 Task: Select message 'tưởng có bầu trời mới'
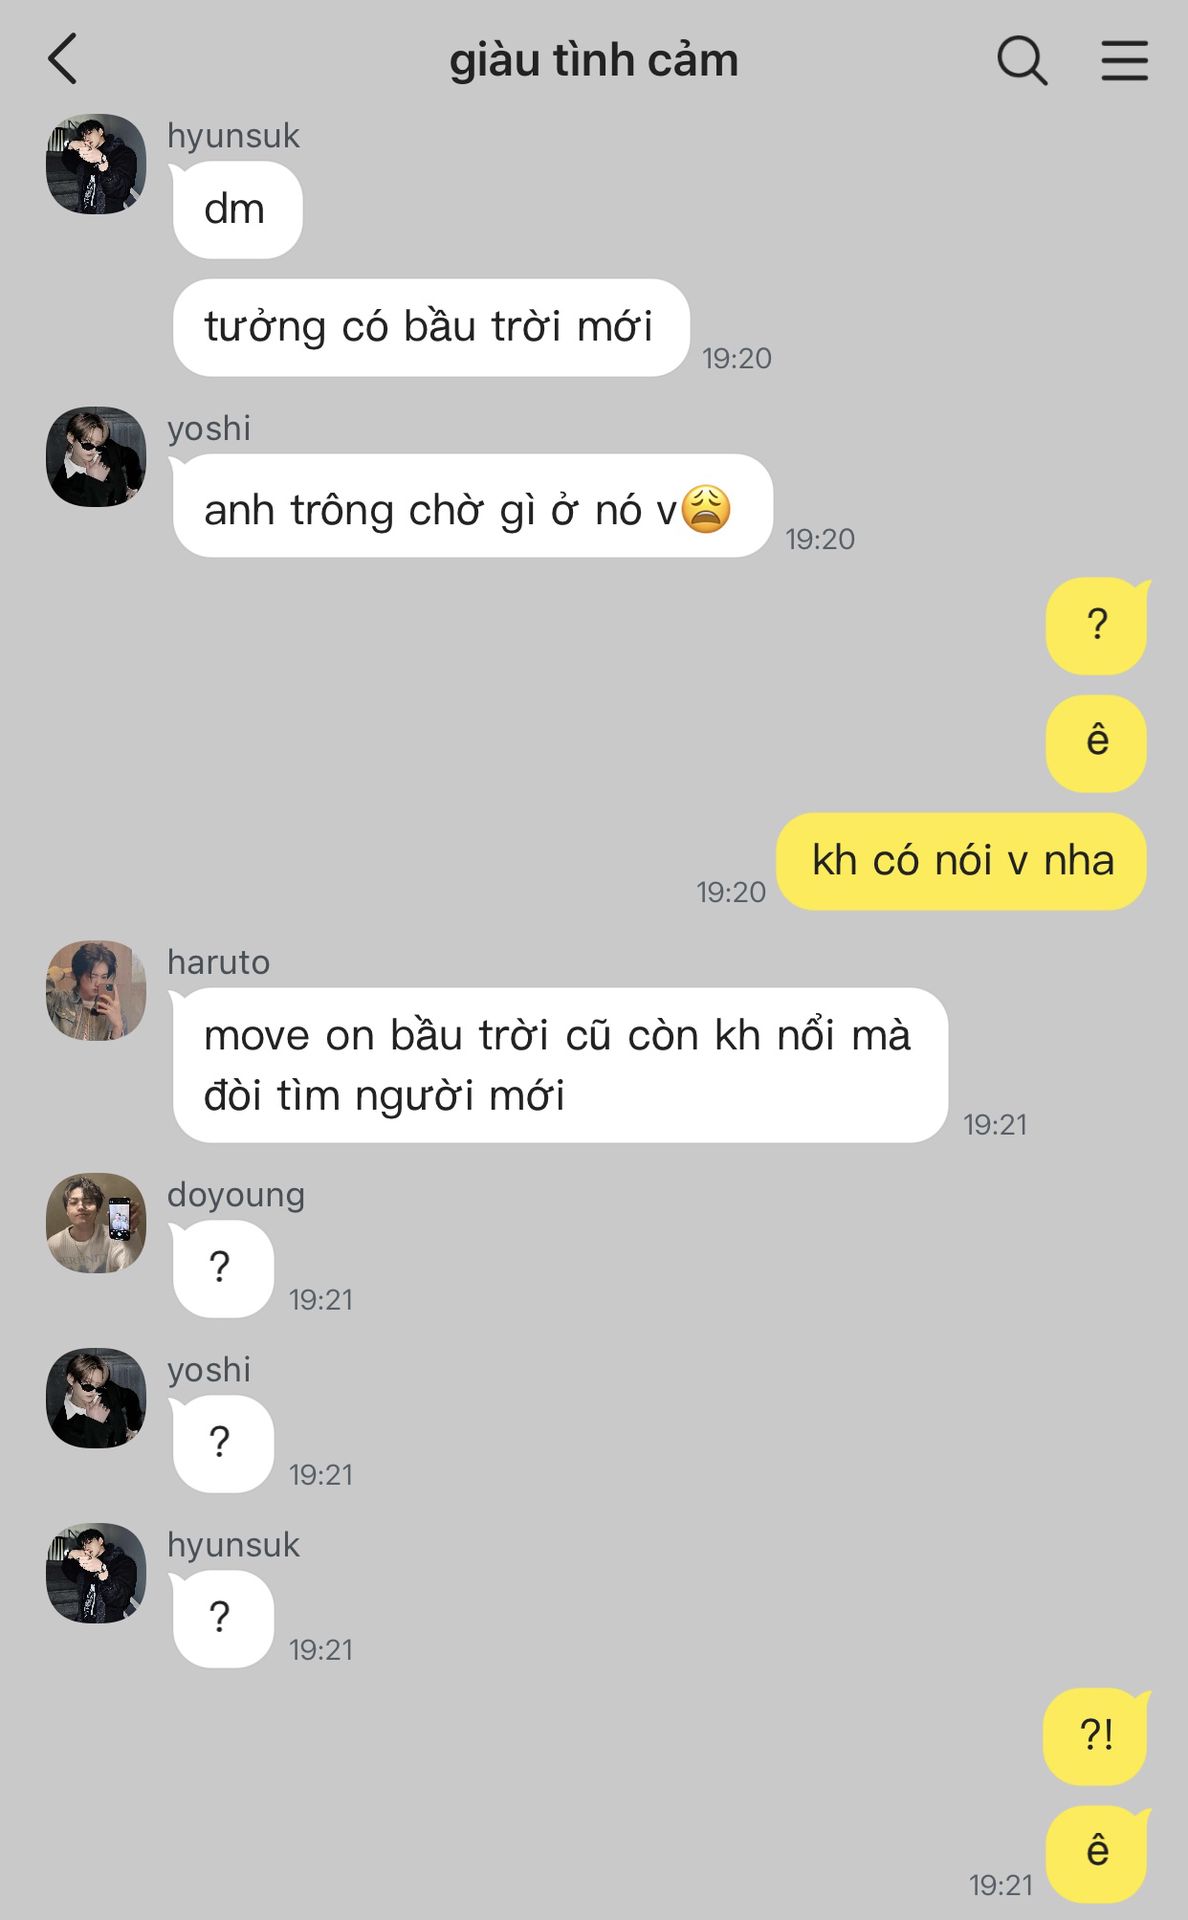(x=431, y=328)
